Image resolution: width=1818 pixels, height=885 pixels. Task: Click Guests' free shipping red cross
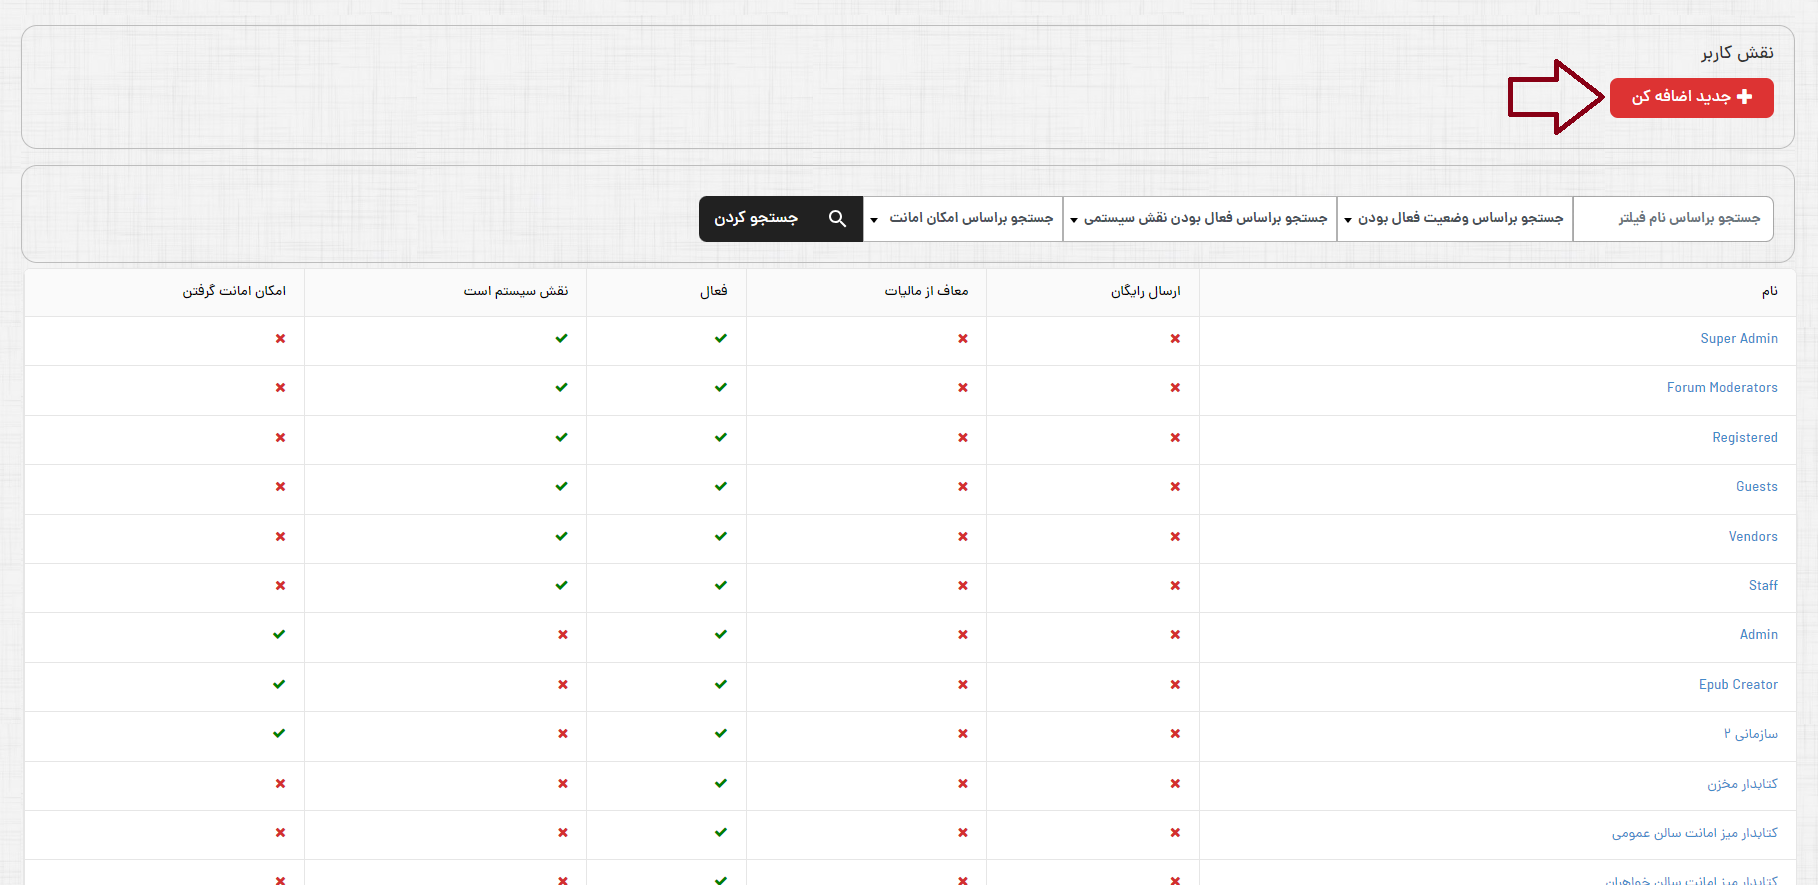tap(1175, 487)
